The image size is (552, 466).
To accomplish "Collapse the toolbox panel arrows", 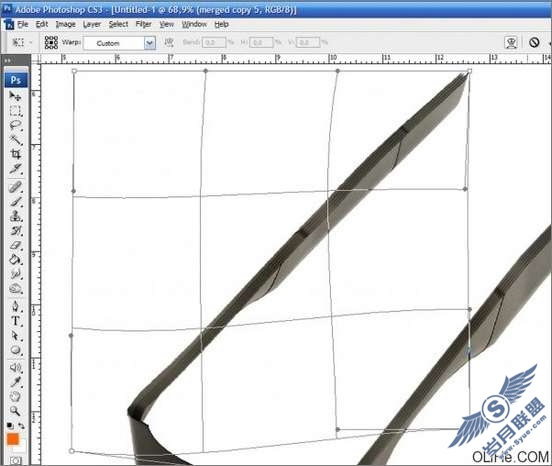I will 7,60.
